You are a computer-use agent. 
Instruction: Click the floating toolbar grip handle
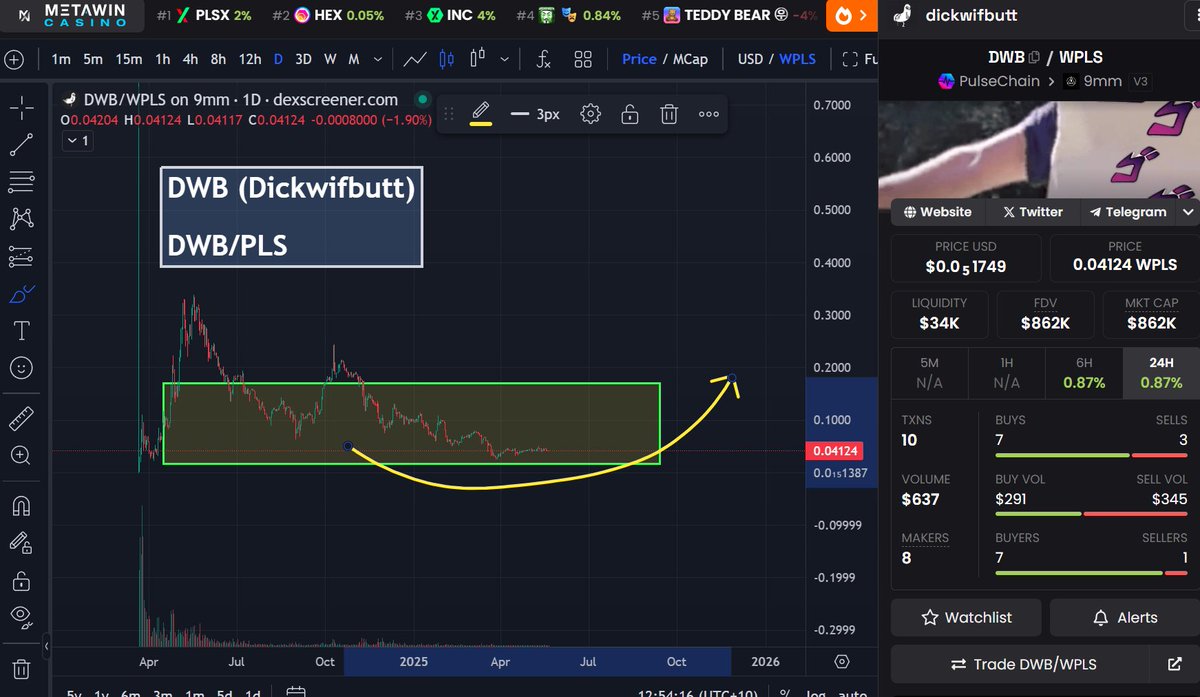tap(449, 114)
